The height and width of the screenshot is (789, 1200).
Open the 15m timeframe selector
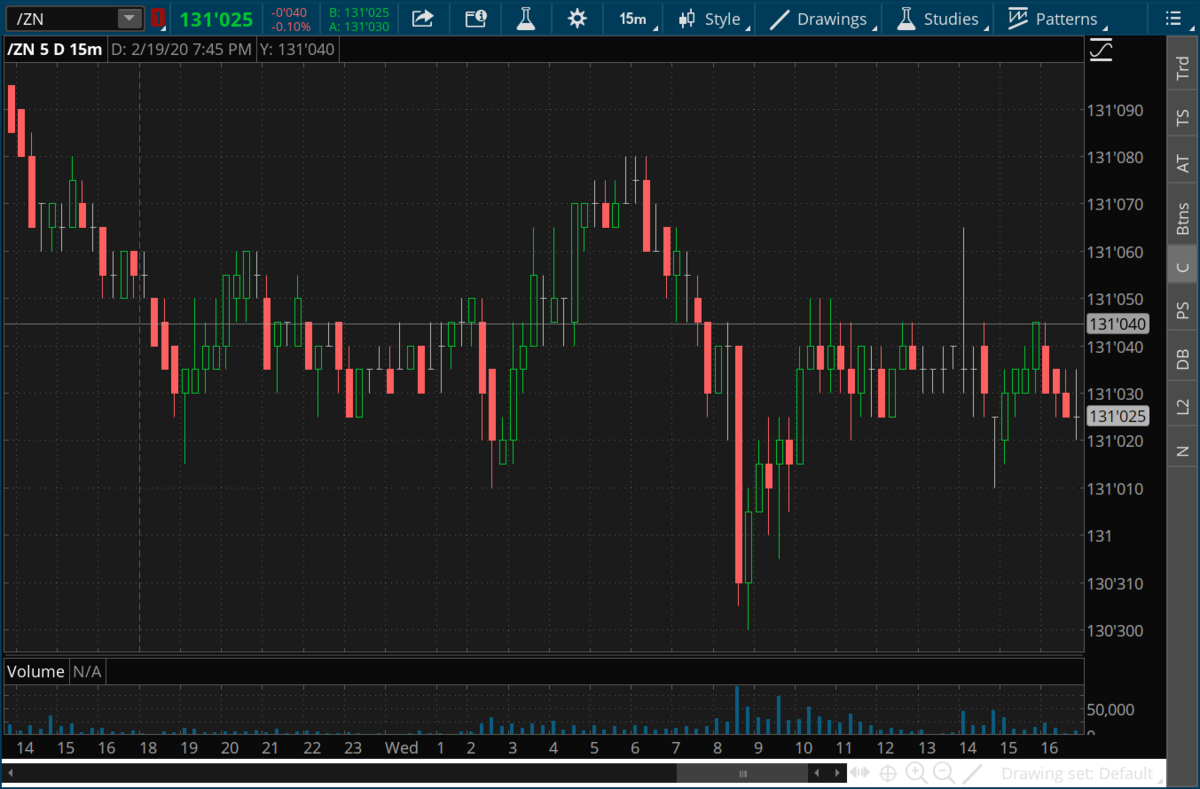click(x=632, y=18)
